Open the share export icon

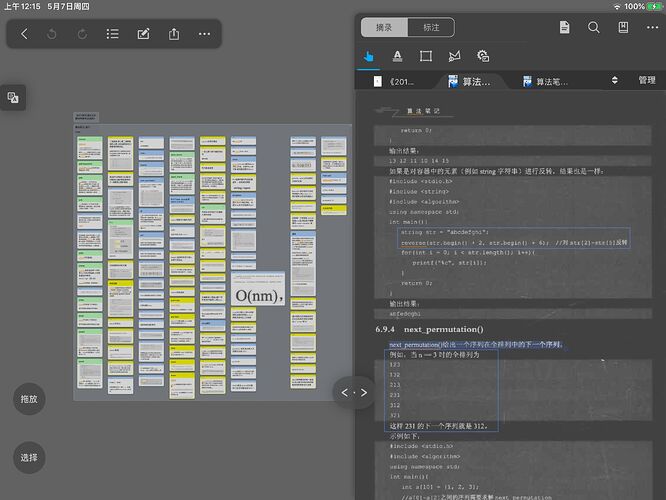point(174,34)
